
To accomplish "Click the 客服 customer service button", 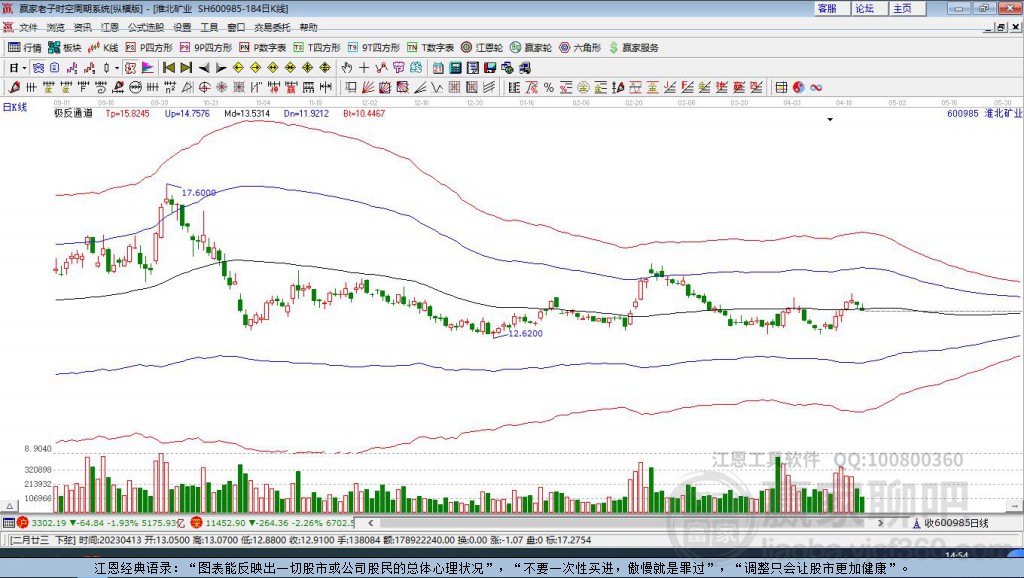I will pyautogui.click(x=827, y=8).
